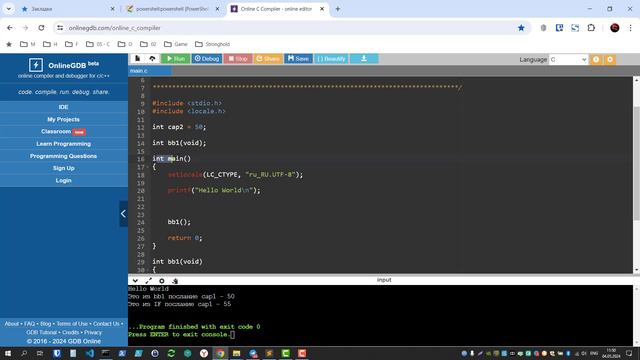Open Visual Studio Code from the taskbar

coord(90,353)
